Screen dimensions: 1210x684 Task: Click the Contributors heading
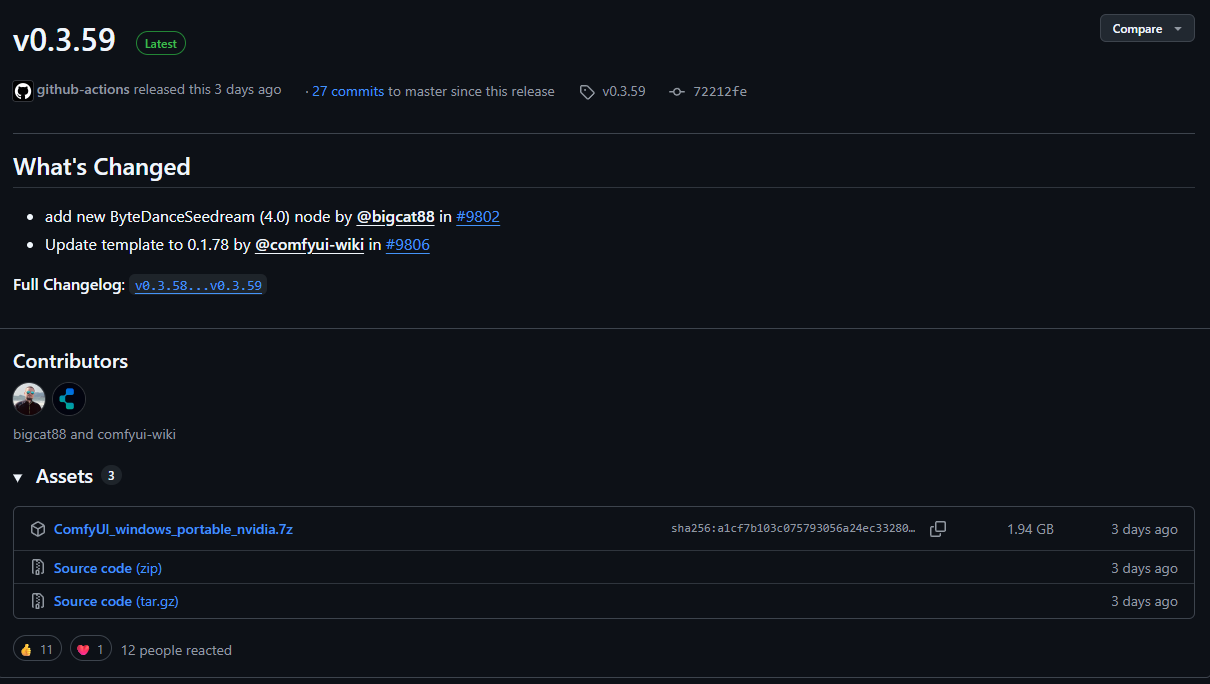click(x=71, y=361)
